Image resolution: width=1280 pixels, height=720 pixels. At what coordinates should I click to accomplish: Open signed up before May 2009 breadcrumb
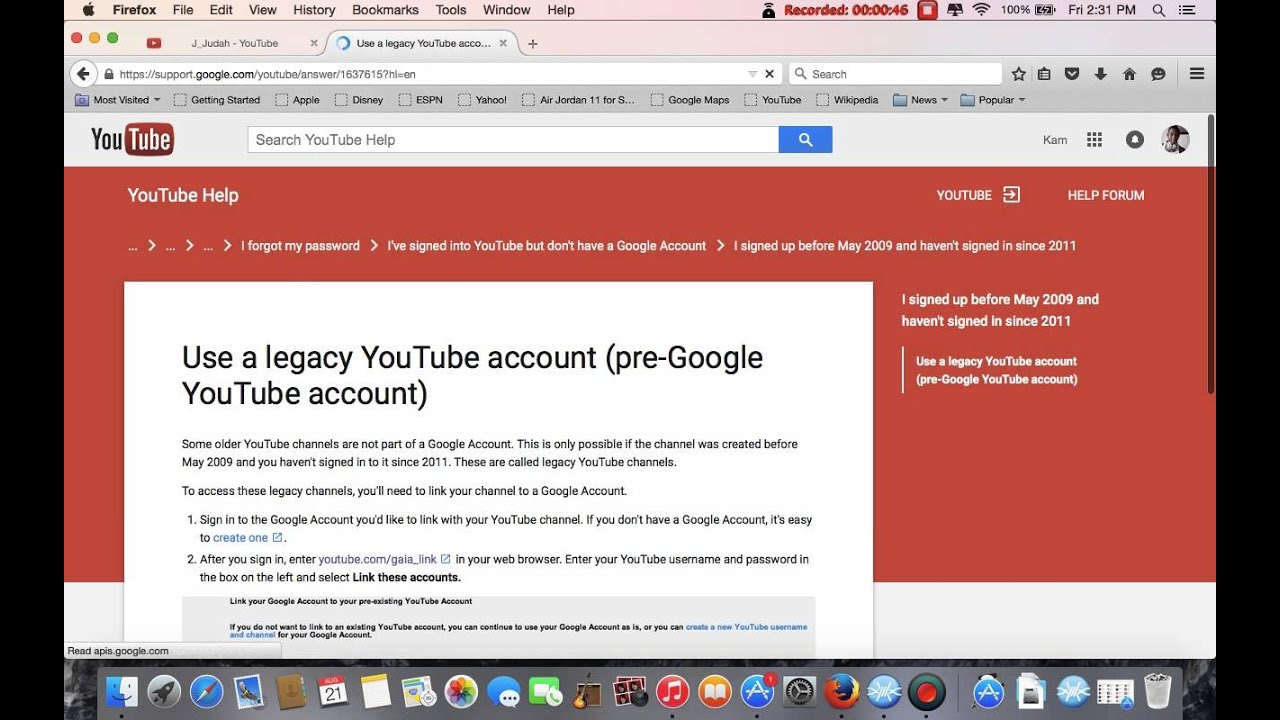(x=905, y=246)
